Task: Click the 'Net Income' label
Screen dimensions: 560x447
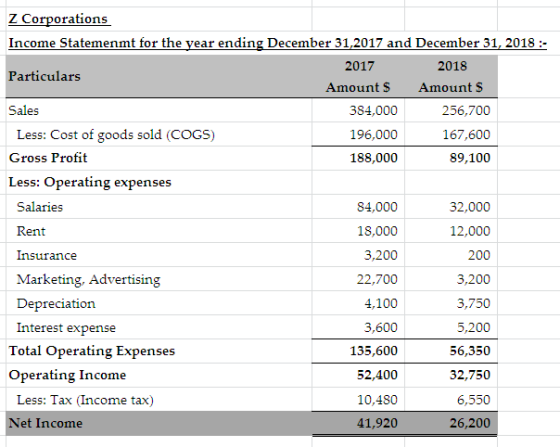Action: [45, 423]
